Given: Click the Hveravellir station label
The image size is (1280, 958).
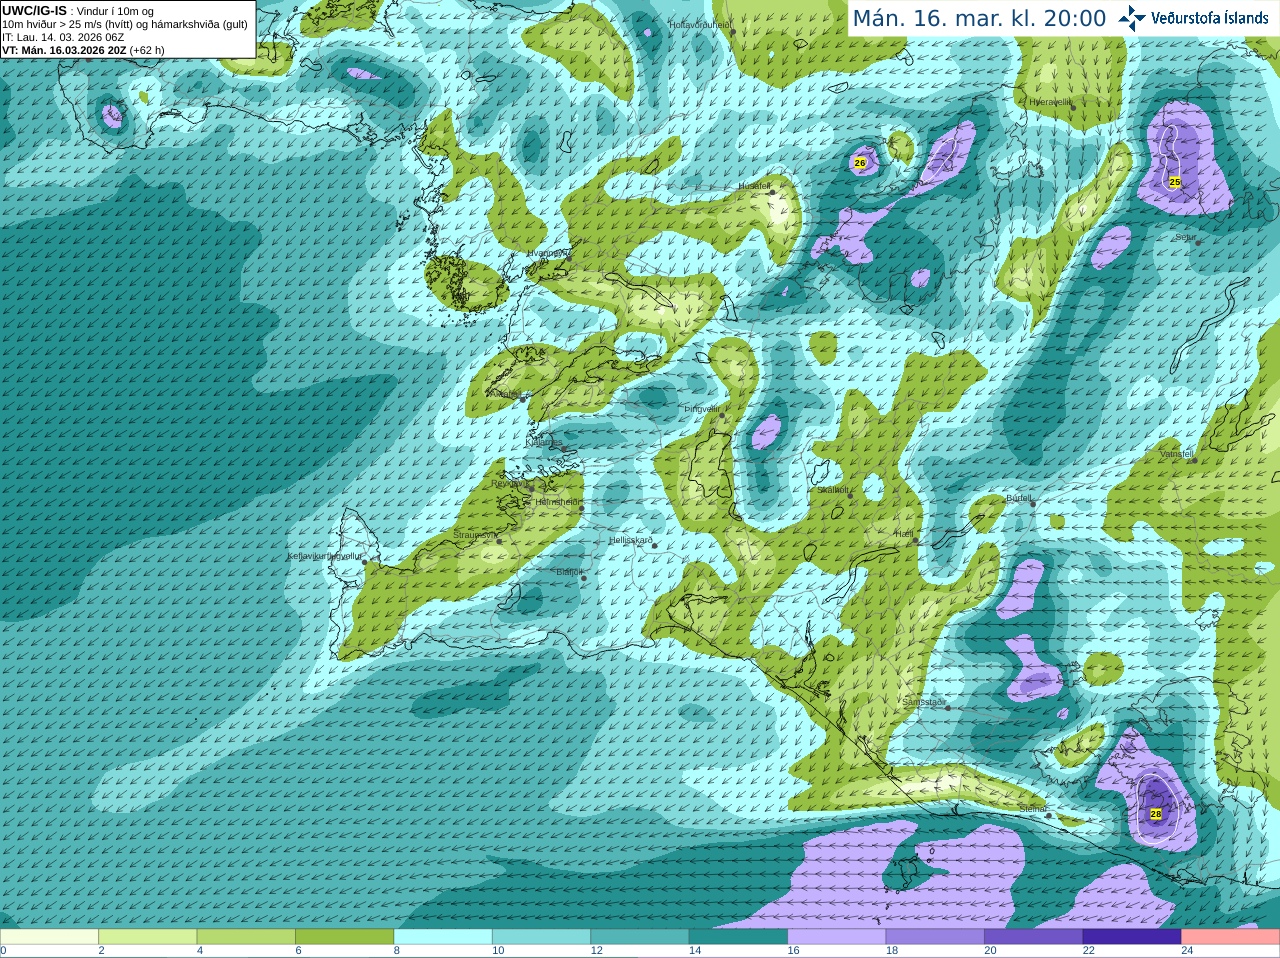Looking at the screenshot, I should point(1050,102).
